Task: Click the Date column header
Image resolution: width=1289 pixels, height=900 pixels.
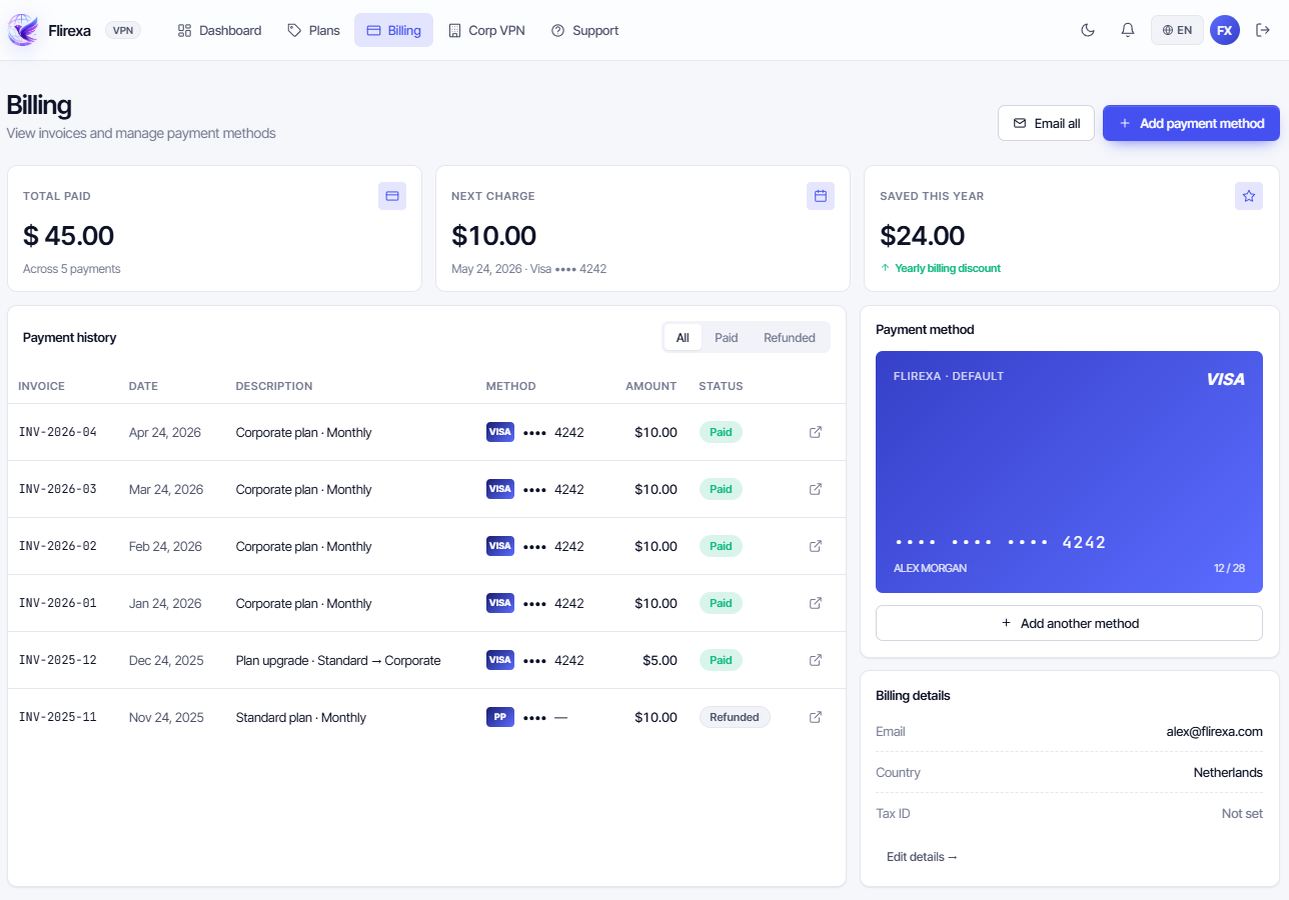Action: point(143,386)
